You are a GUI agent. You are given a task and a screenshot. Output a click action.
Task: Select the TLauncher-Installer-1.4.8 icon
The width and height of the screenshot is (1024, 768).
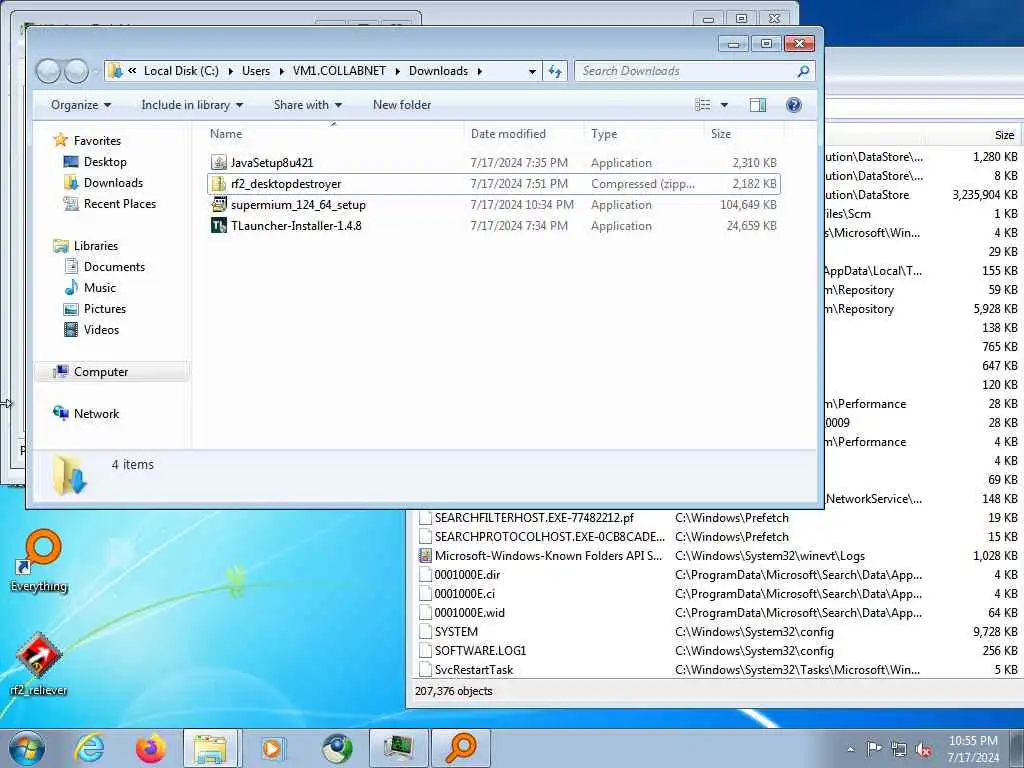click(x=219, y=225)
